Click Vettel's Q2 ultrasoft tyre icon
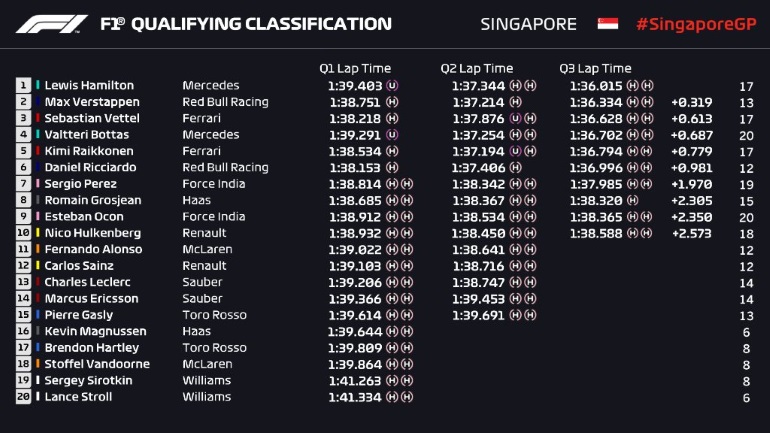Viewport: 770px width, 433px height. (515, 119)
